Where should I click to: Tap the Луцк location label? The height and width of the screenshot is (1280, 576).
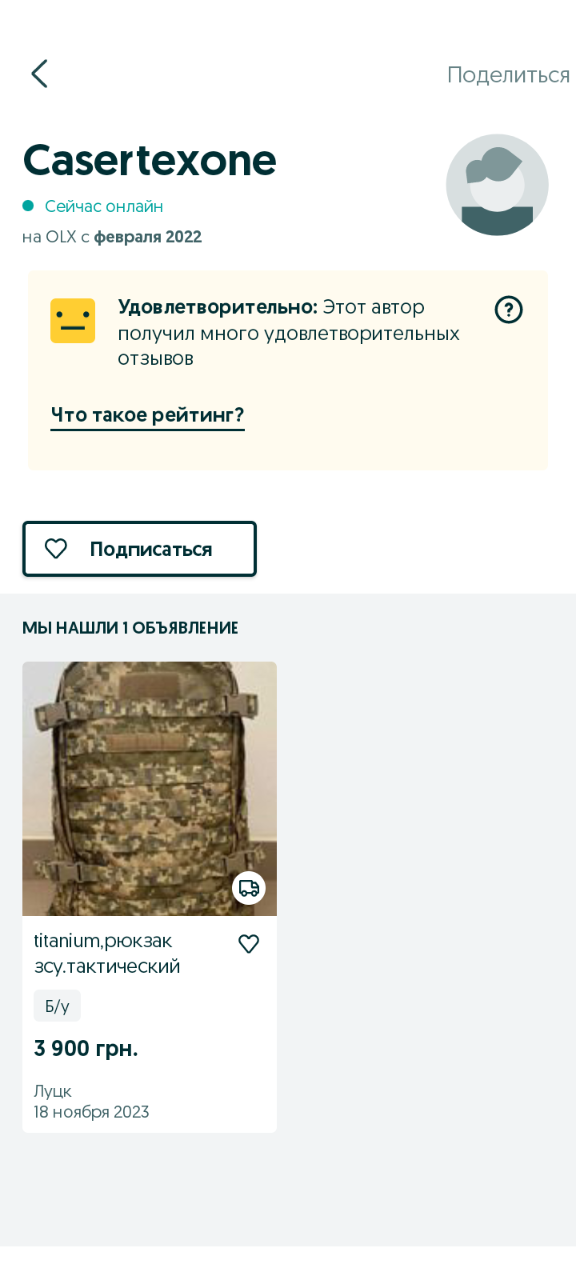pos(53,1091)
